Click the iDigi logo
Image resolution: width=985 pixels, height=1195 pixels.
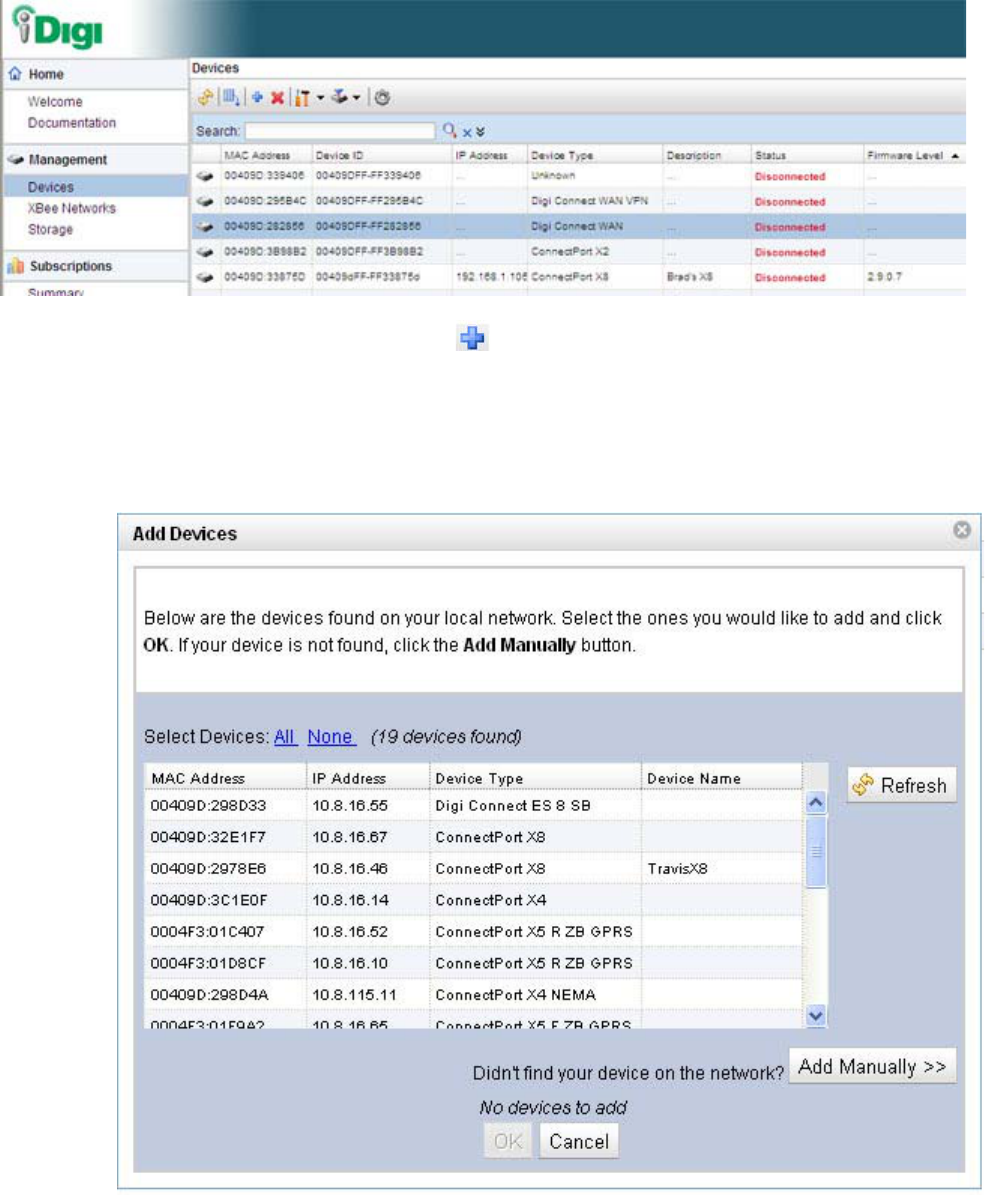[x=58, y=28]
